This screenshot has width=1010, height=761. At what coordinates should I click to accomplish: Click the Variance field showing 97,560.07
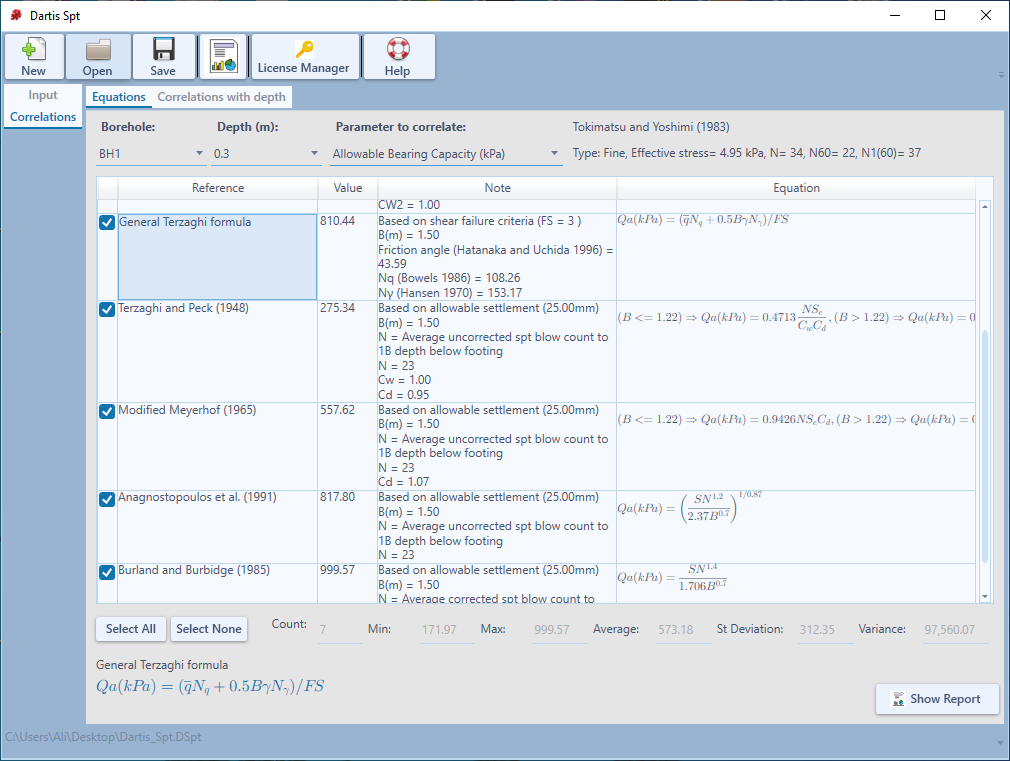(x=955, y=630)
